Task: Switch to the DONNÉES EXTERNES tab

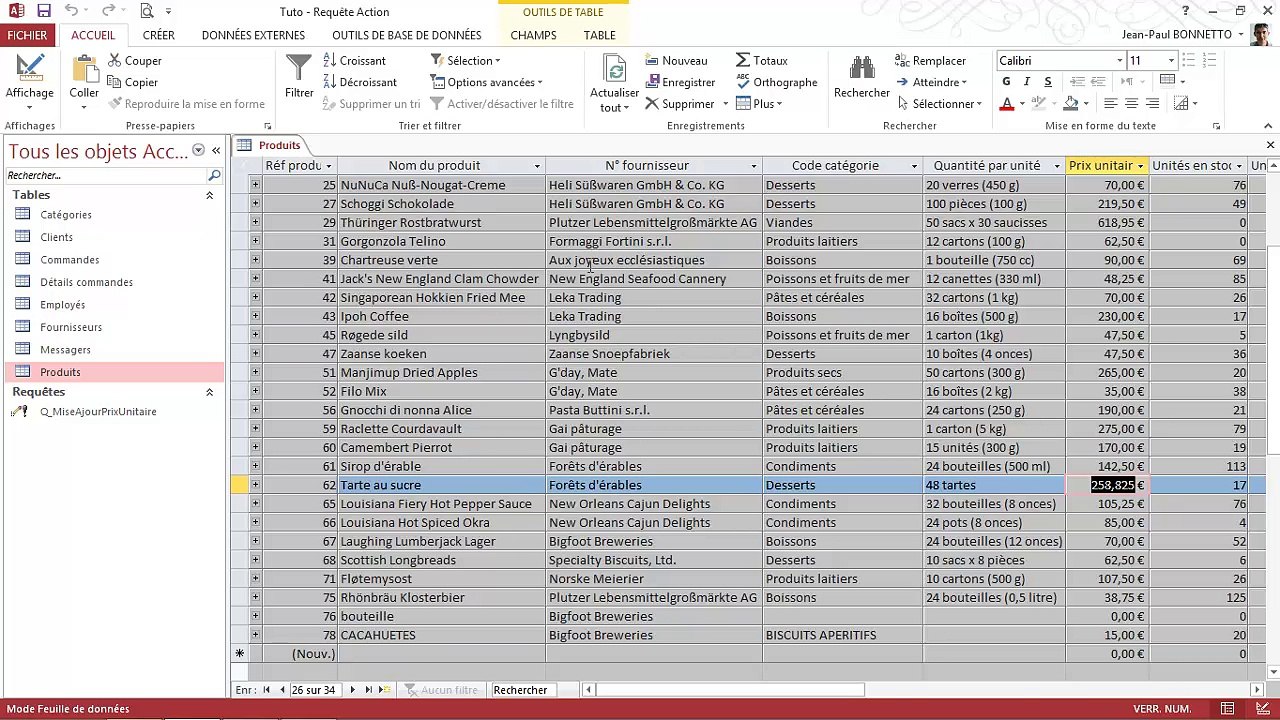Action: 253,35
